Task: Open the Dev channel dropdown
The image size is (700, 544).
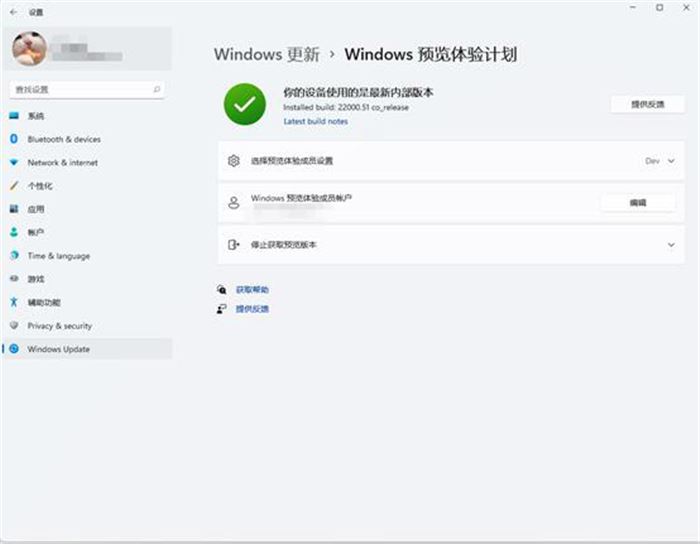Action: [660, 161]
